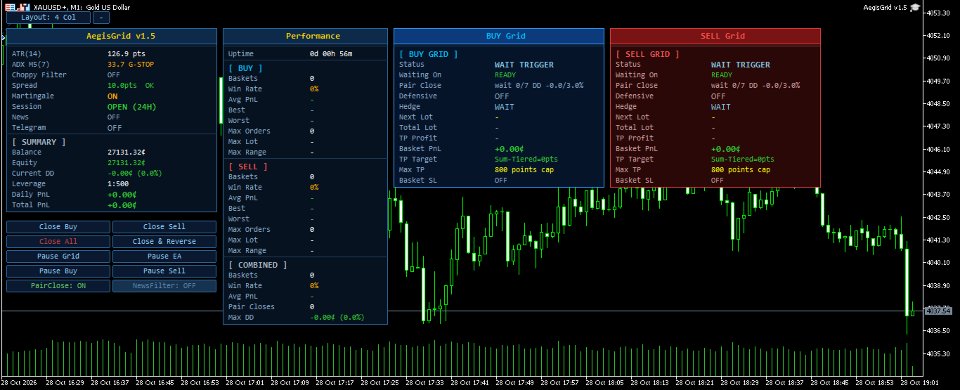Open the one-click trading chart icon
The image size is (960, 390).
pyautogui.click(x=24, y=7)
